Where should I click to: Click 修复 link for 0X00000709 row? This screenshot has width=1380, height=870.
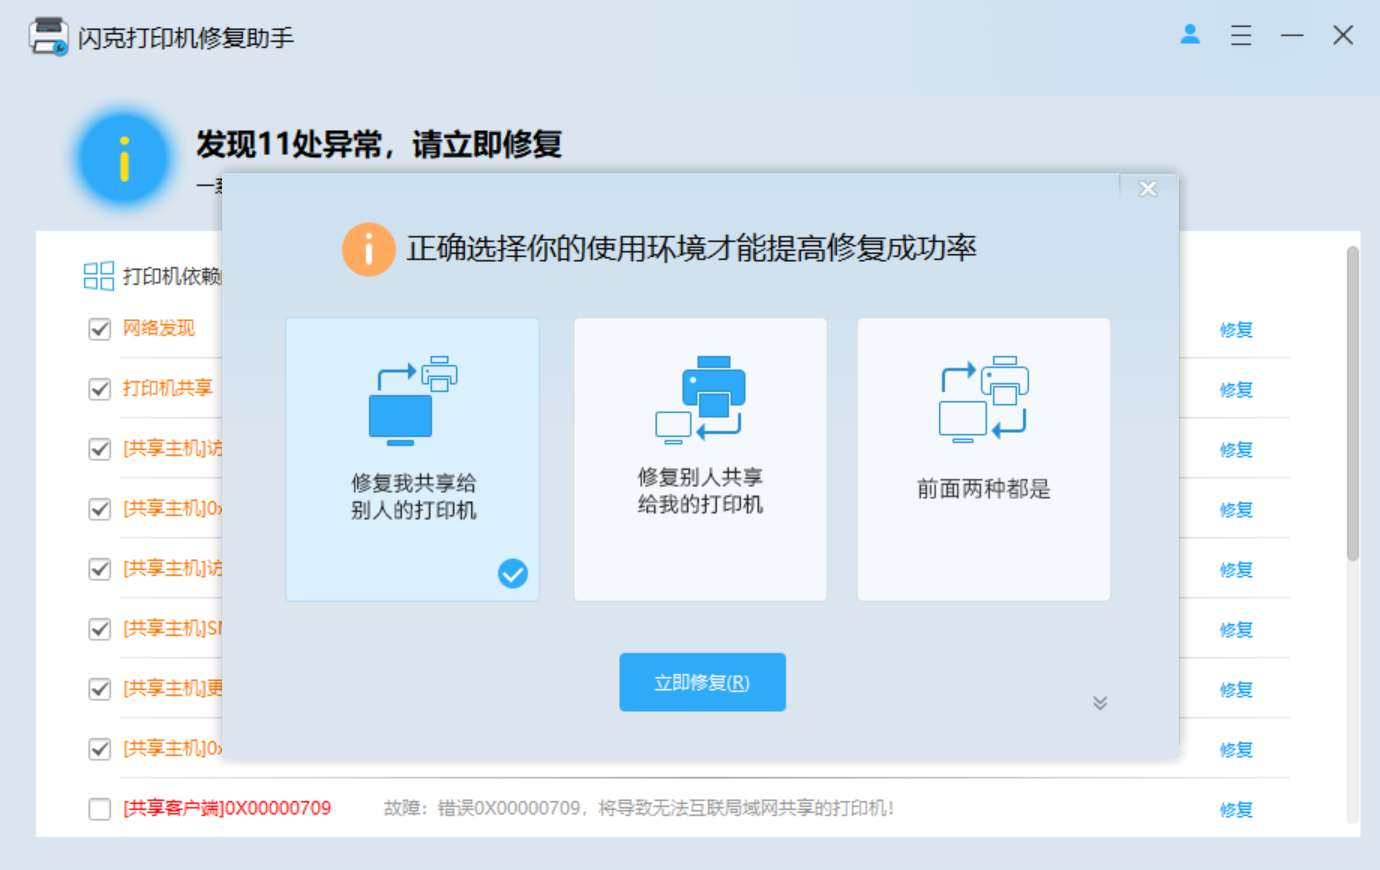(x=1236, y=810)
